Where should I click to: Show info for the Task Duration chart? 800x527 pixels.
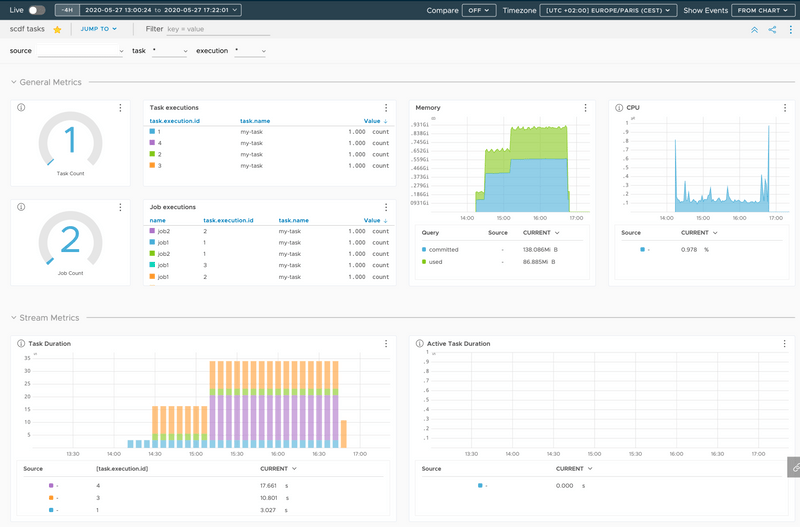coord(21,343)
